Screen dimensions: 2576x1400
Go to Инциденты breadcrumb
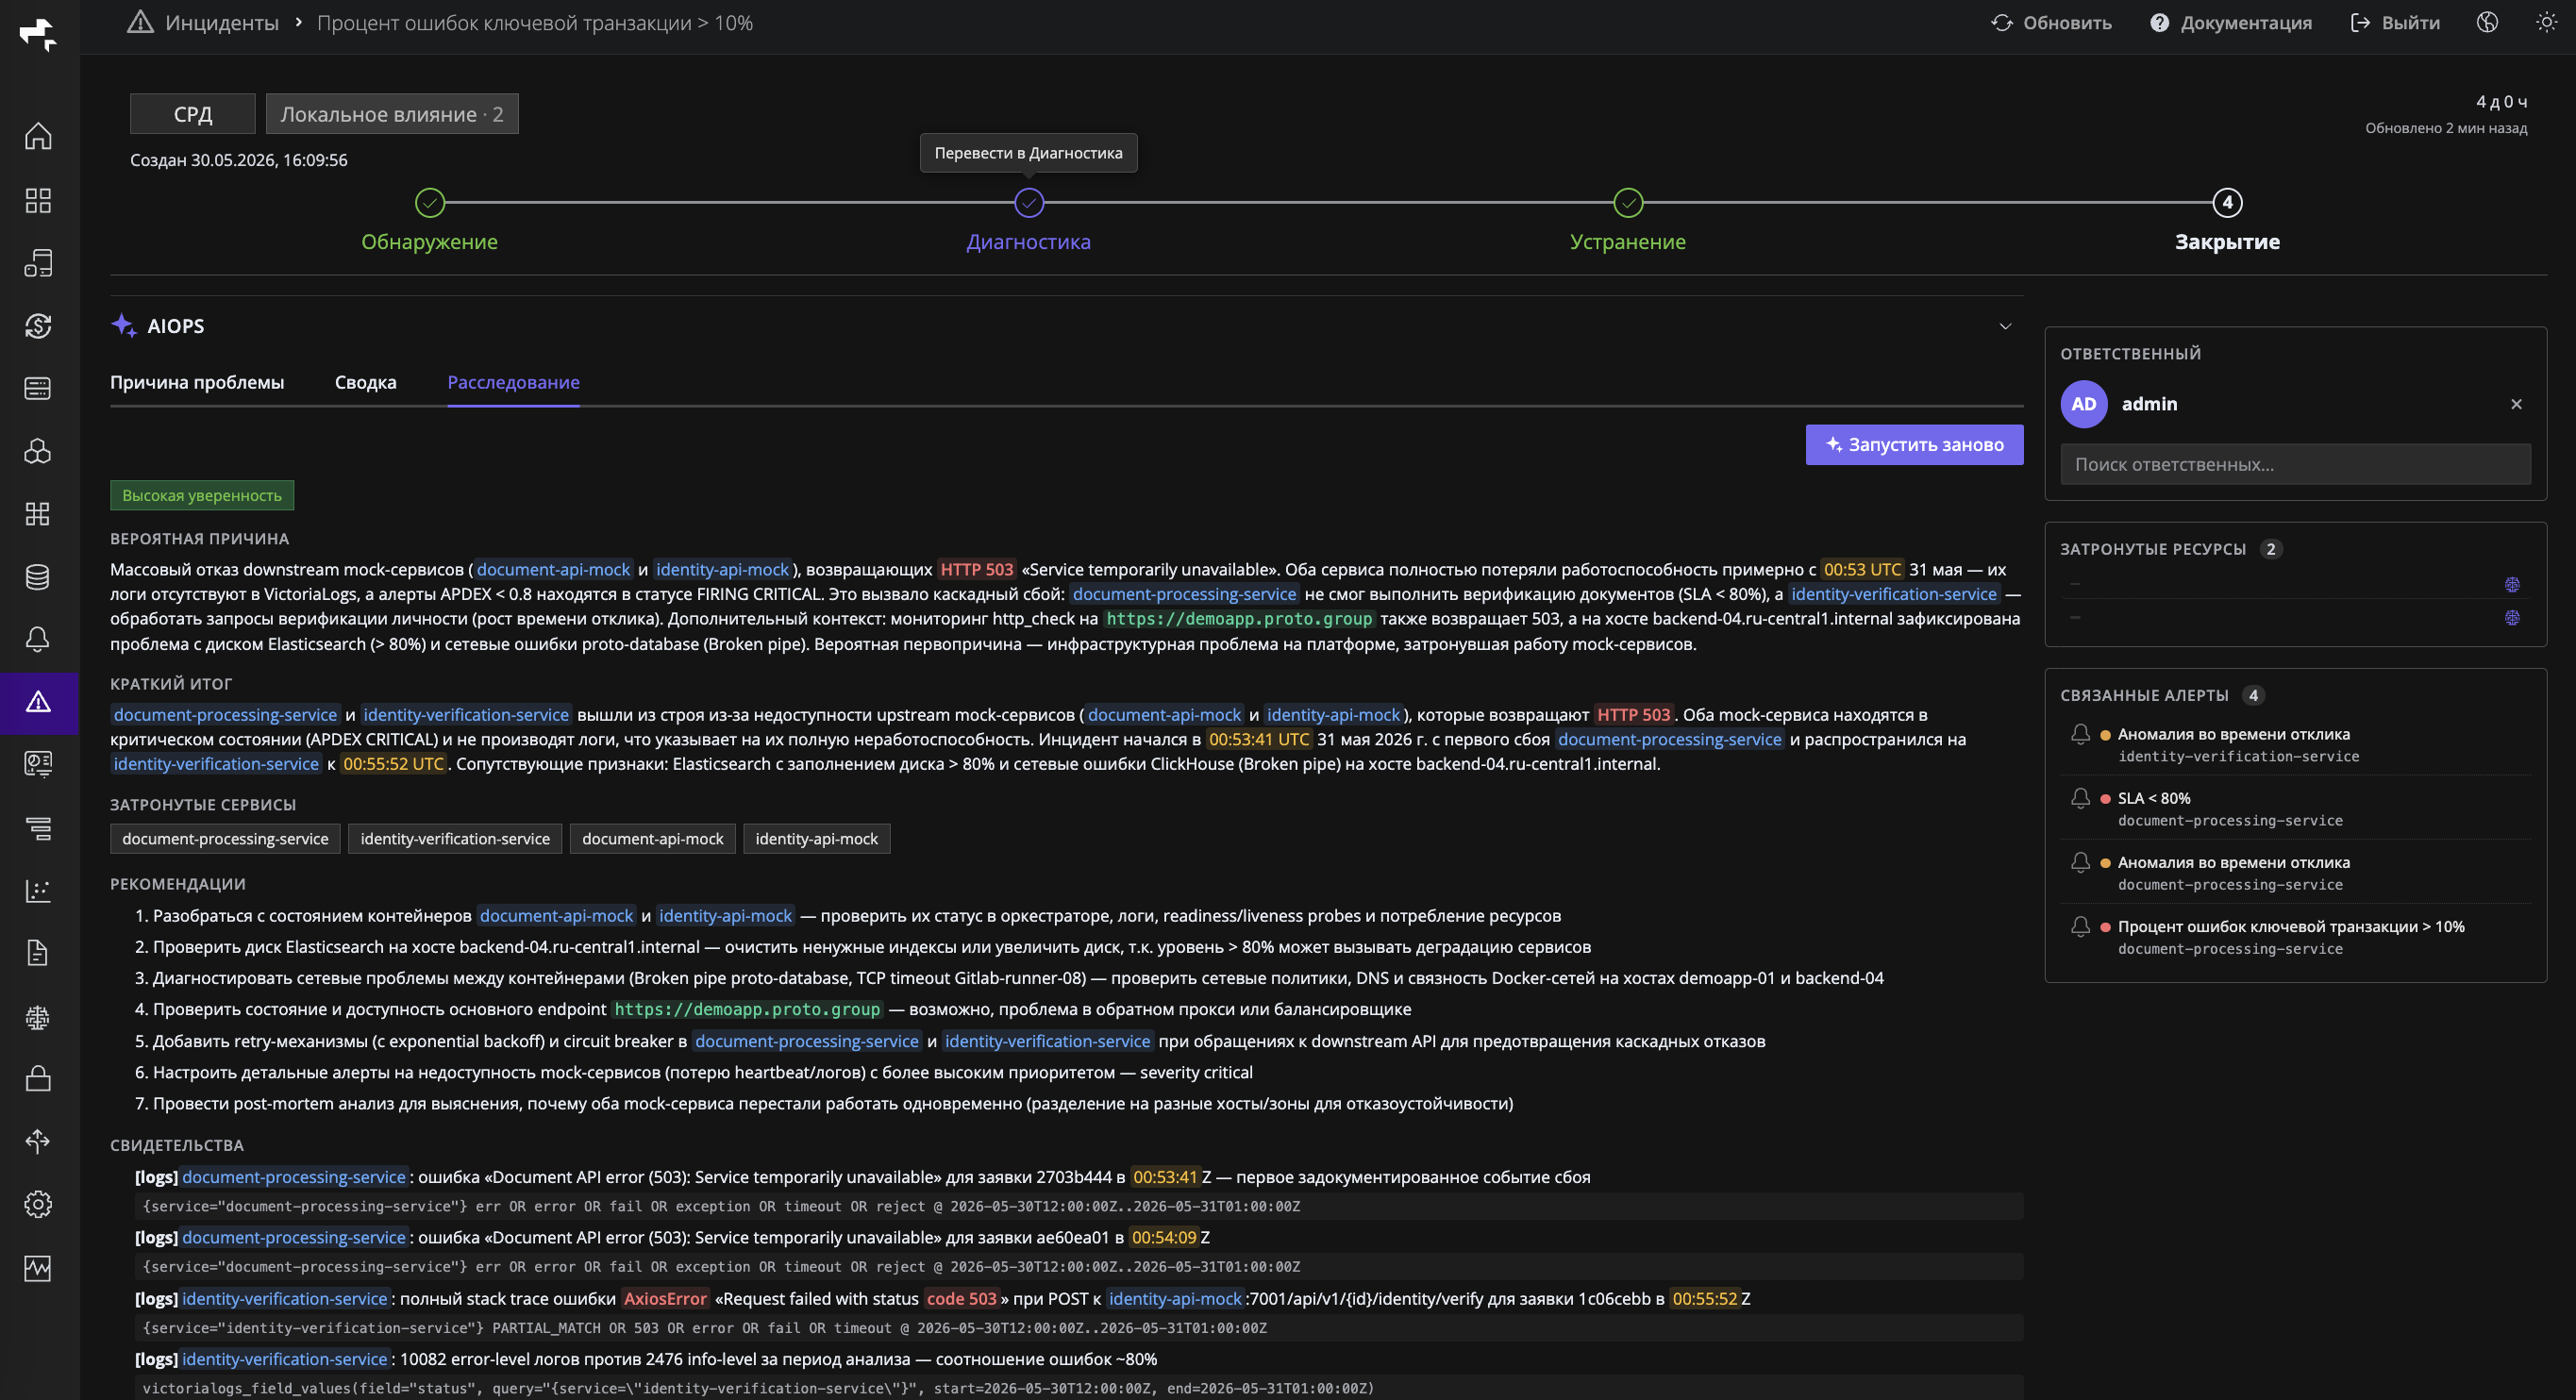click(221, 22)
